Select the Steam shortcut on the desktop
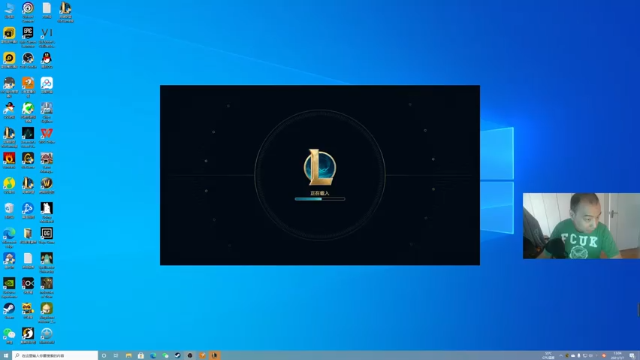 tap(9, 309)
